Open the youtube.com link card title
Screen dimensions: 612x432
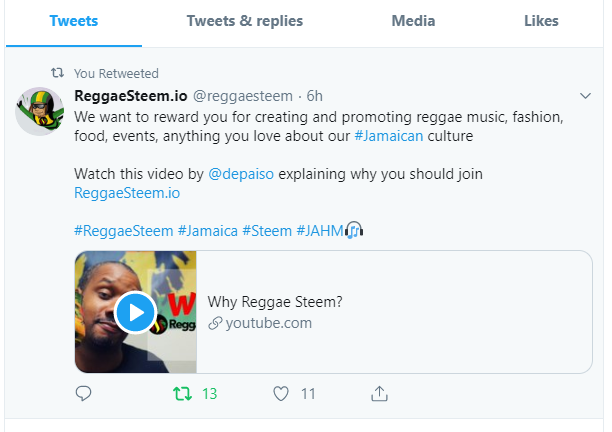point(275,302)
